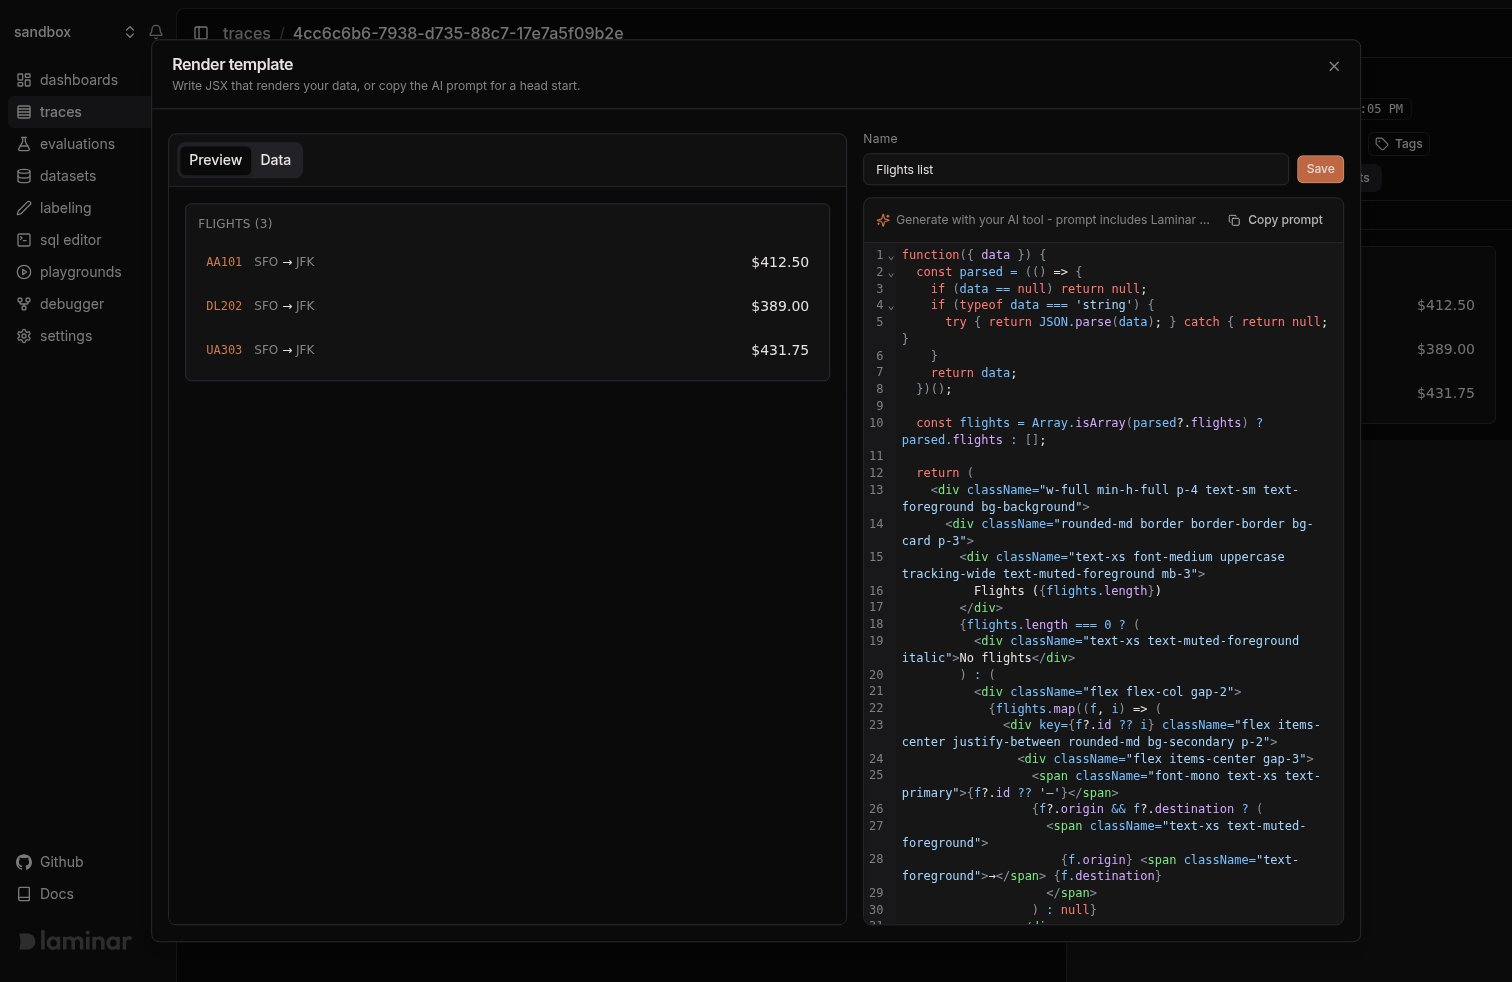This screenshot has width=1512, height=982.
Task: Open the evaluations flask icon
Action: pos(24,144)
